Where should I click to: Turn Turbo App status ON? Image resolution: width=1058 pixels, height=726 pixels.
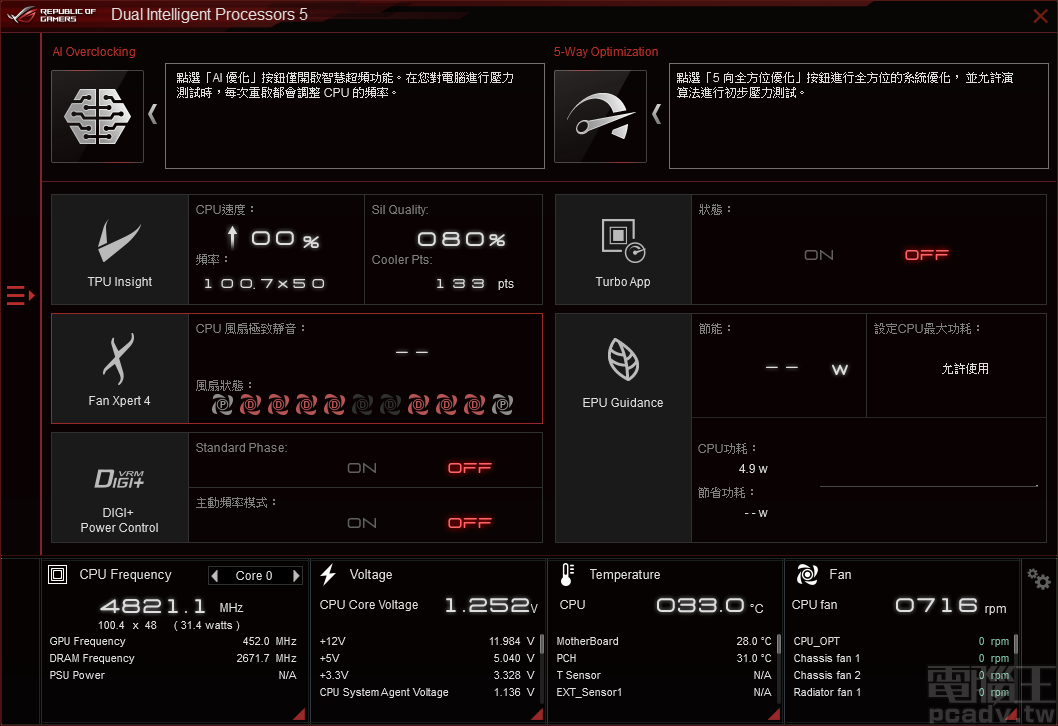[819, 255]
